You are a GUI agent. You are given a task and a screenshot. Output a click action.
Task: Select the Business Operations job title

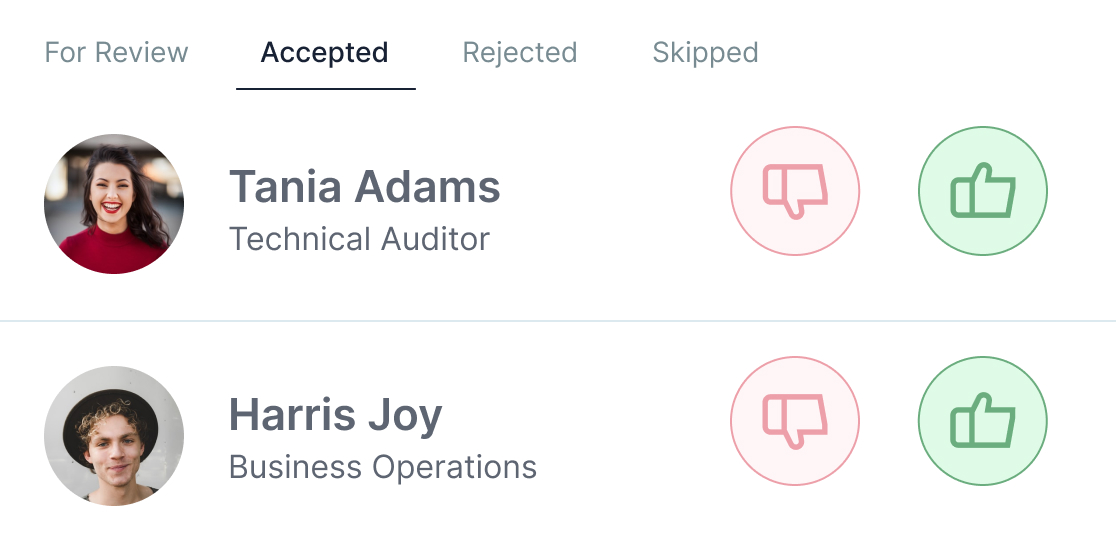tap(383, 467)
